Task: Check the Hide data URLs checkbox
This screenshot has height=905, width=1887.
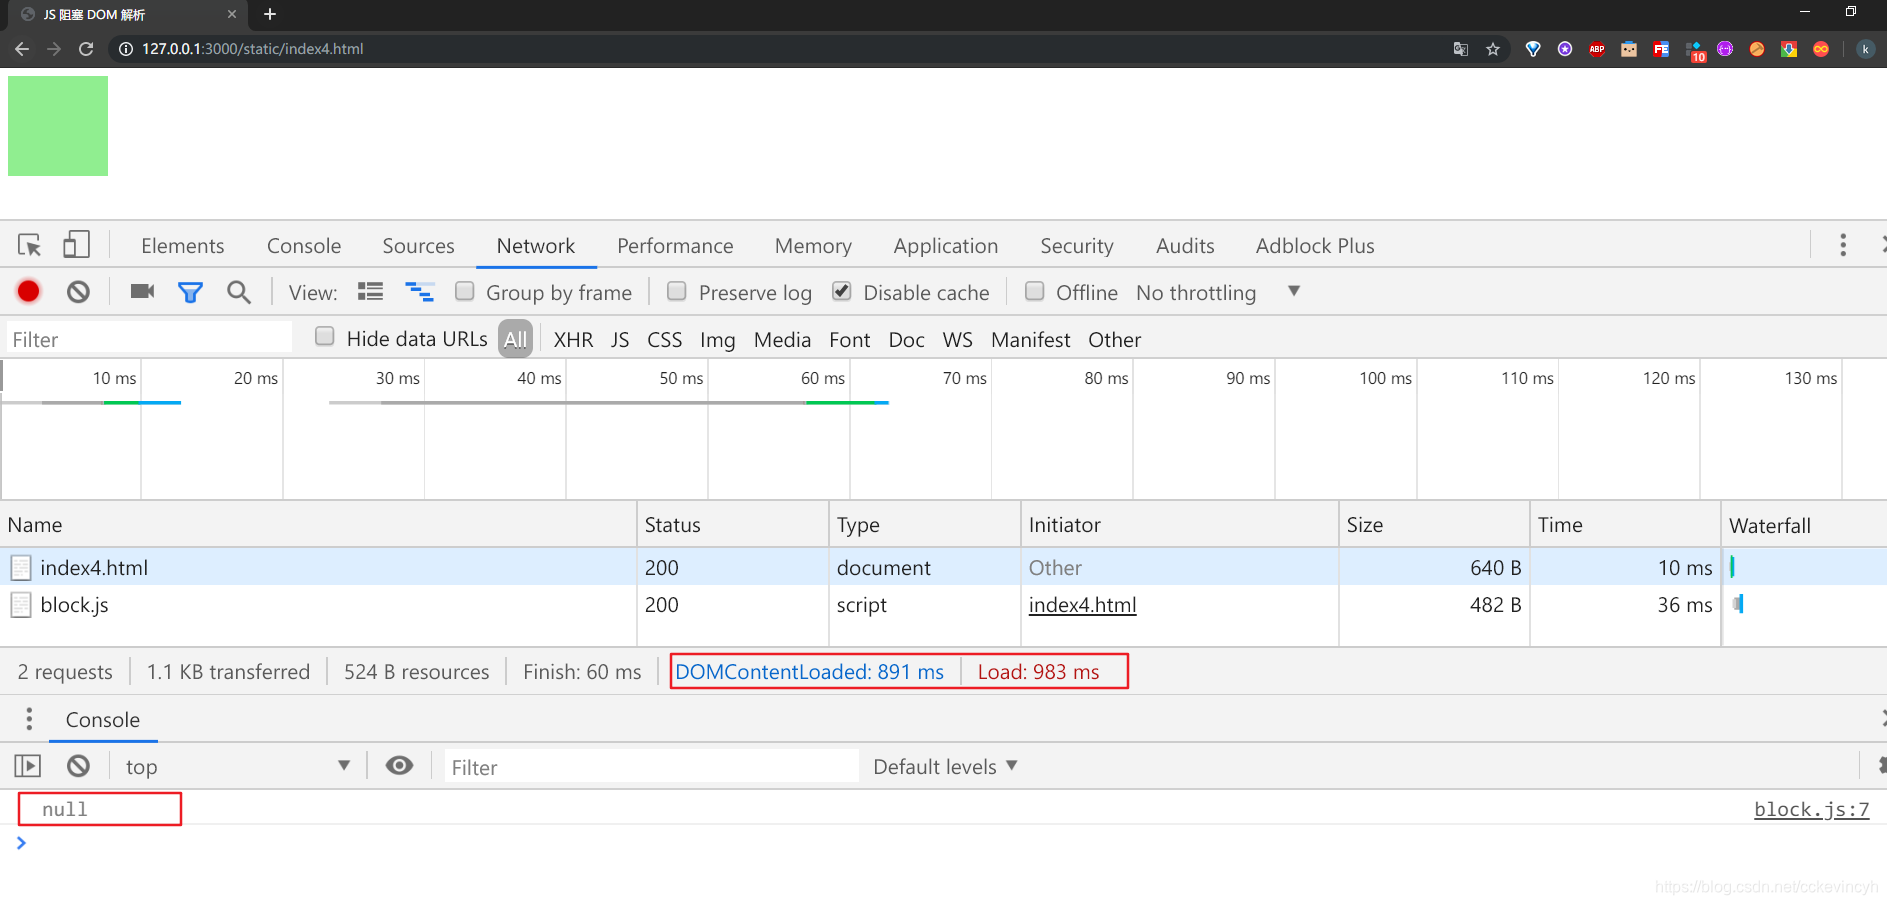Action: 325,337
